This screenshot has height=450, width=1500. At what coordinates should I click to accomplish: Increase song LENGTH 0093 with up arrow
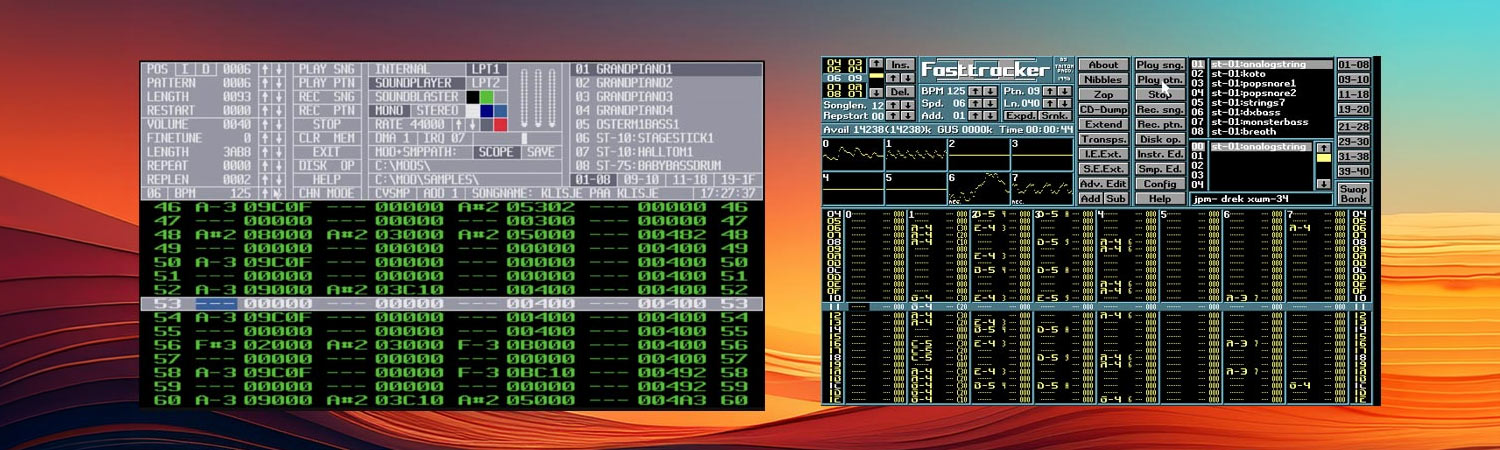point(265,97)
